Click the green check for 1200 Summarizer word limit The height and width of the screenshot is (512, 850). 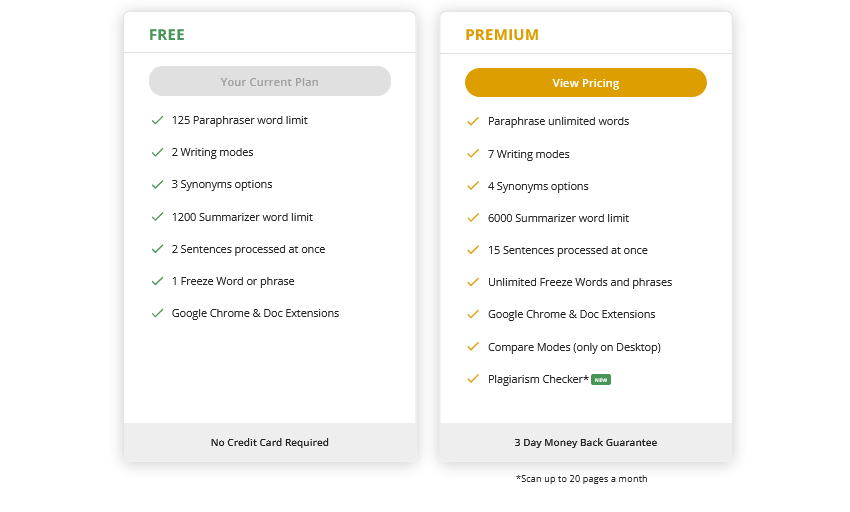tap(157, 217)
